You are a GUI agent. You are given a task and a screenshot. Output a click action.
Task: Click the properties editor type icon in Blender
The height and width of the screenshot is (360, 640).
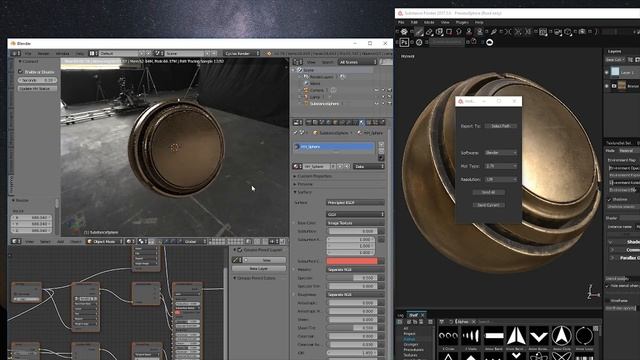(x=297, y=122)
